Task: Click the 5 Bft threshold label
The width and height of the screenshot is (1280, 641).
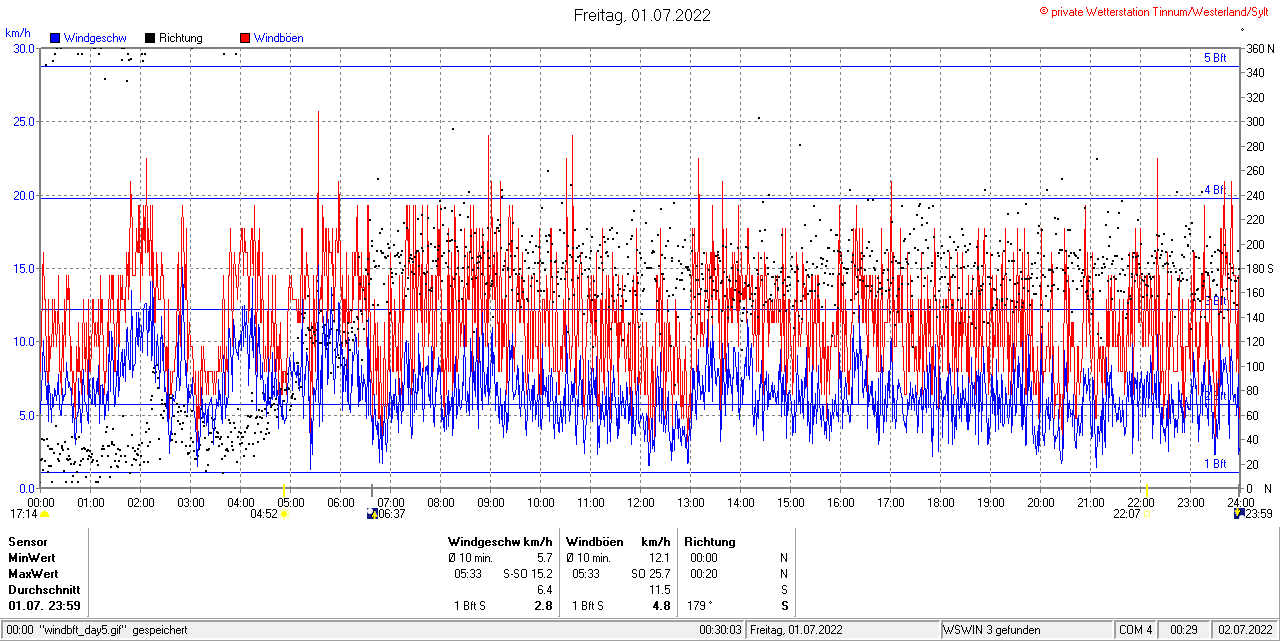Action: (1215, 58)
